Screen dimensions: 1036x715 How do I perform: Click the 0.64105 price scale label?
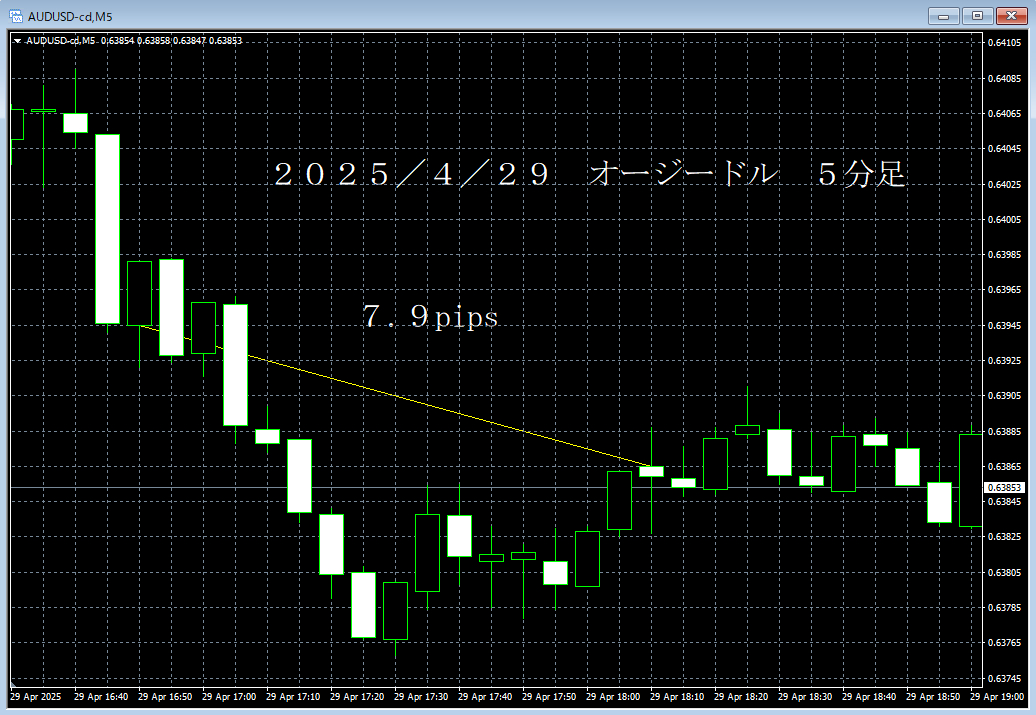click(1004, 42)
